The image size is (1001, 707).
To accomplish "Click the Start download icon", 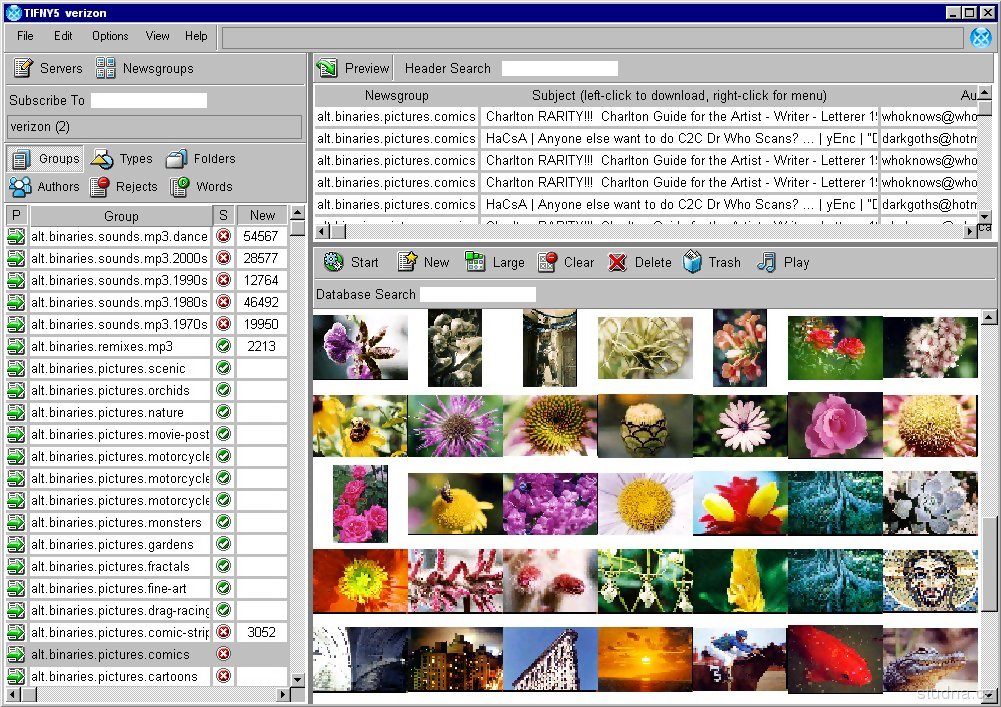I will pyautogui.click(x=334, y=263).
